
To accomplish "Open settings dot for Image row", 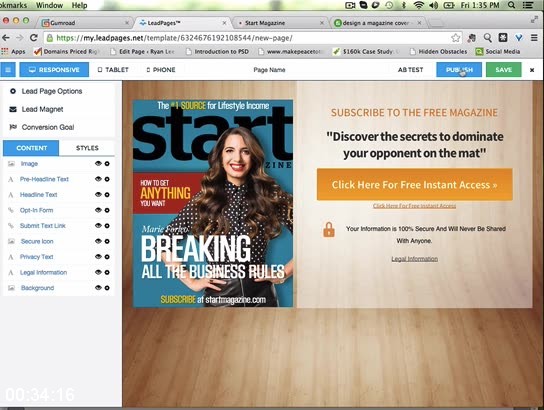I will tap(107, 164).
